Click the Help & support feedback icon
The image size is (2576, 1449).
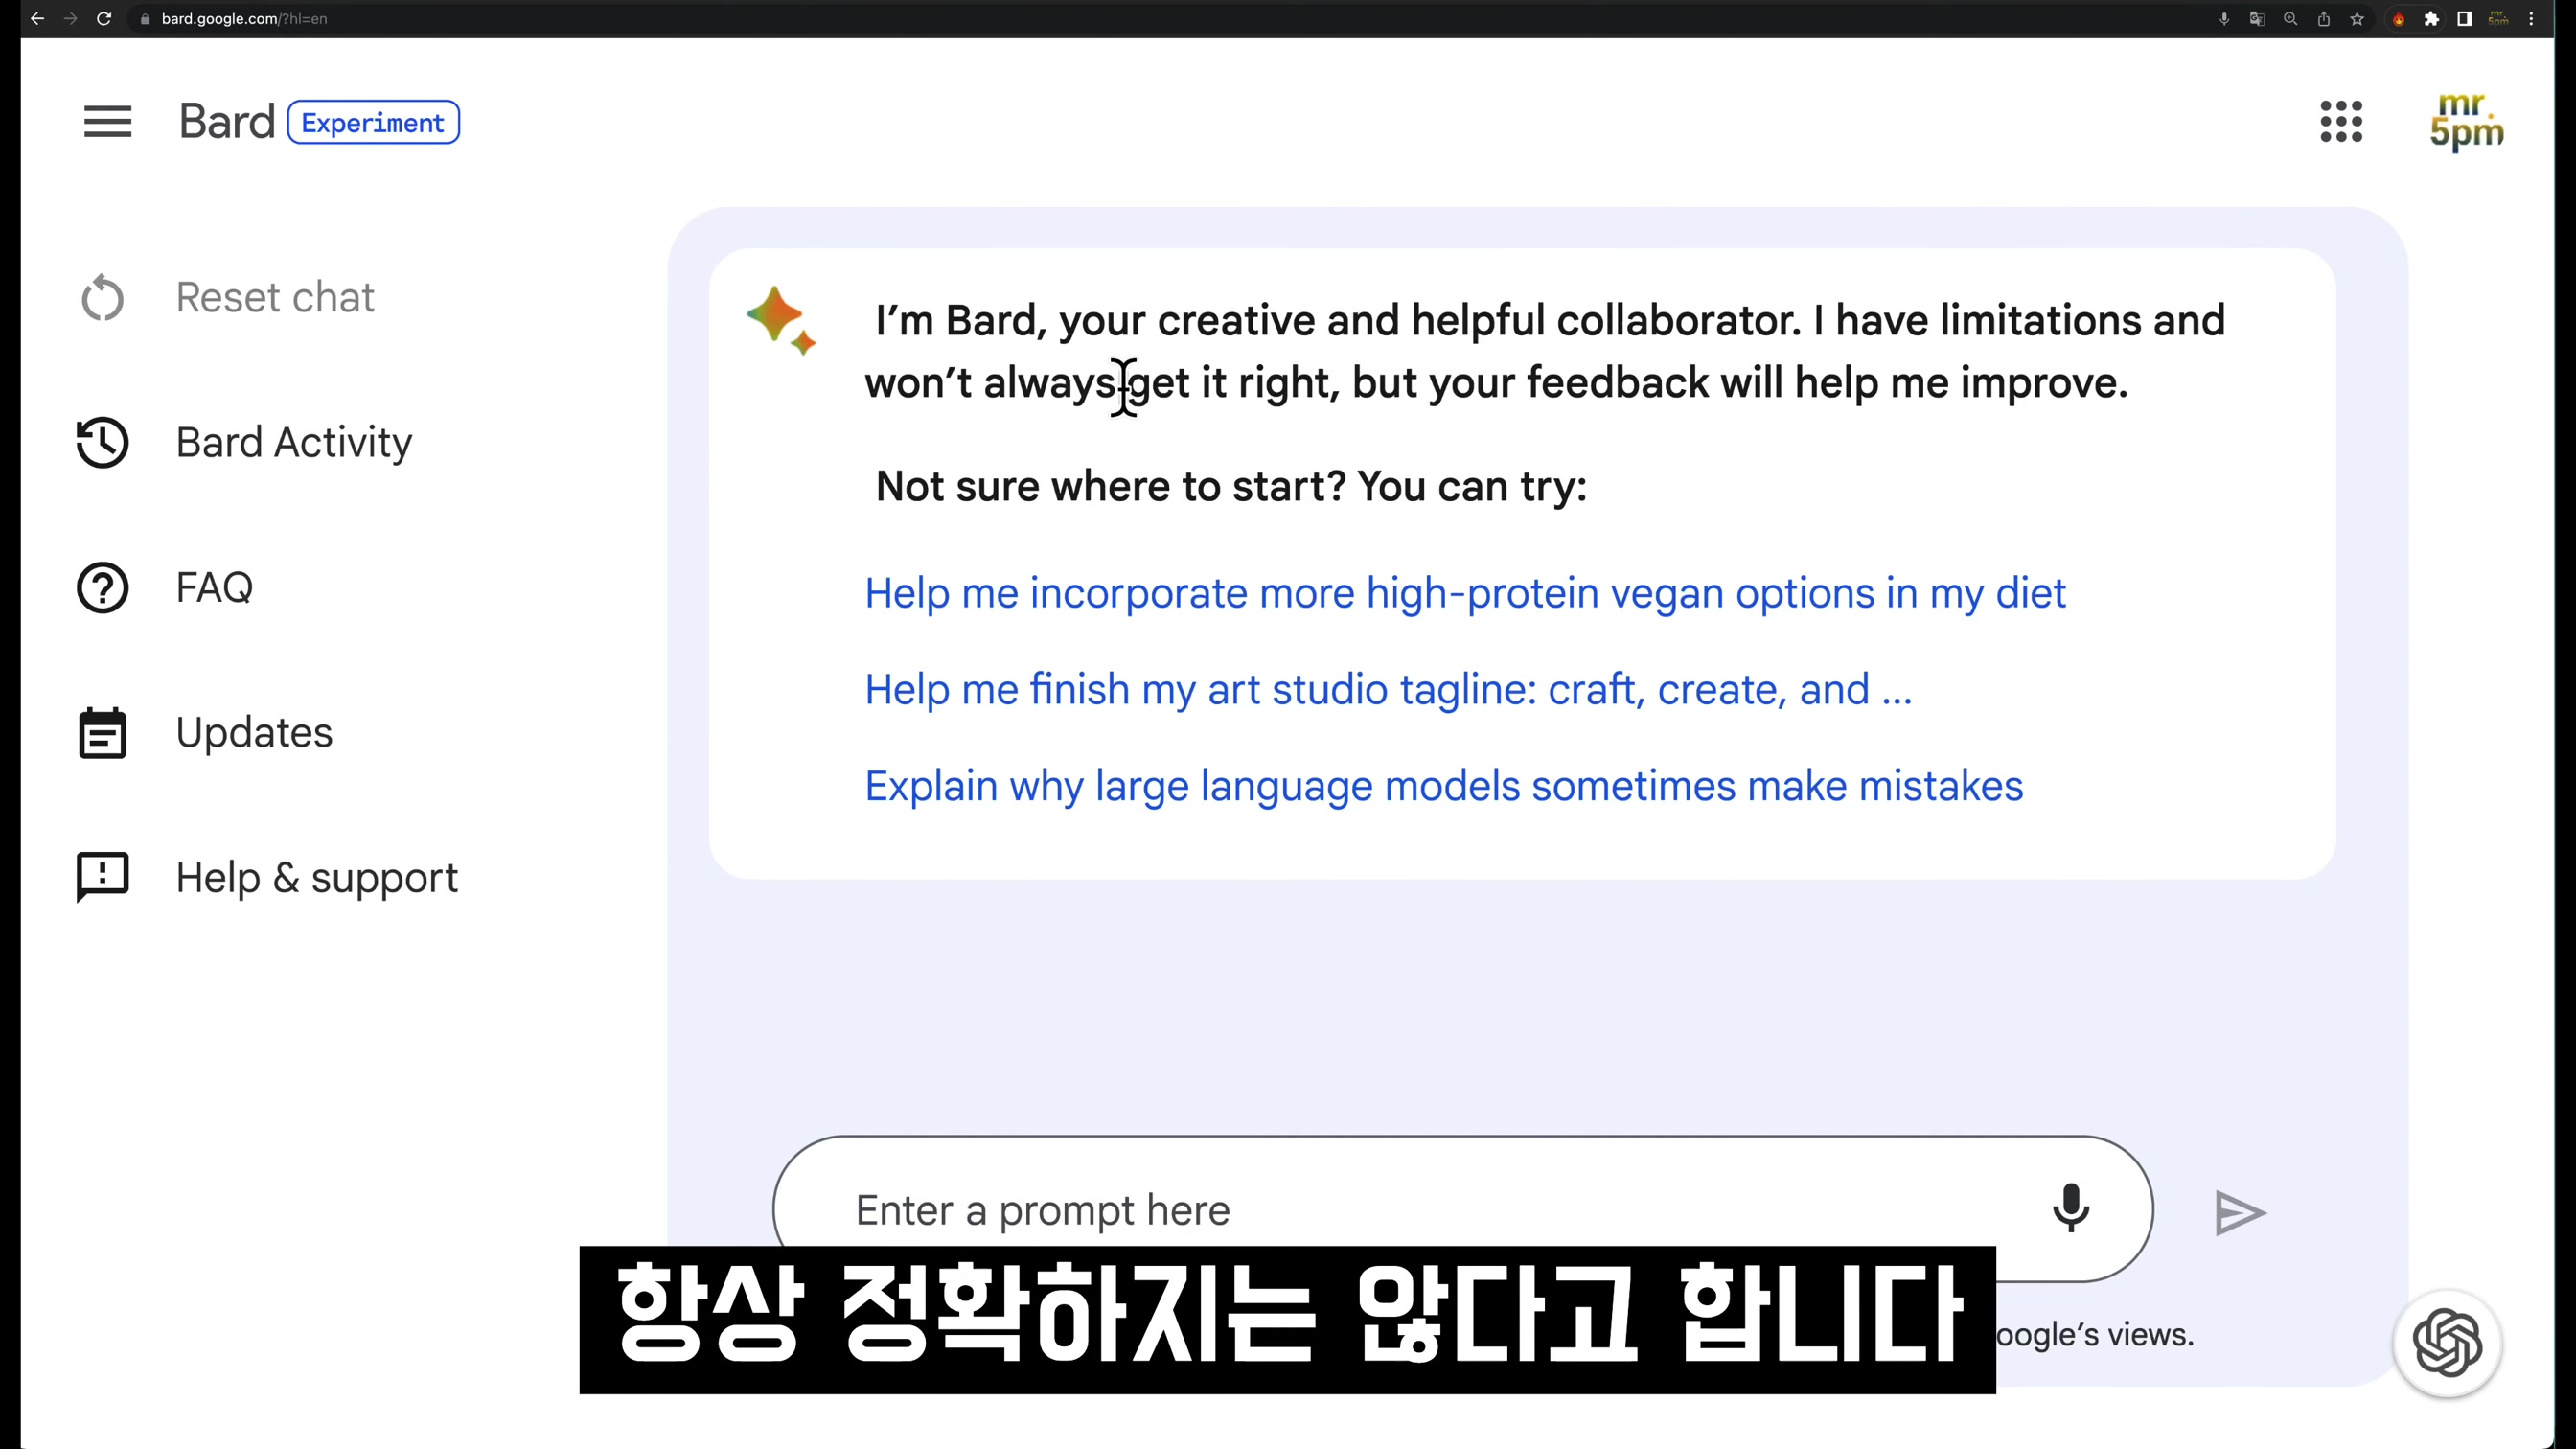pyautogui.click(x=102, y=878)
